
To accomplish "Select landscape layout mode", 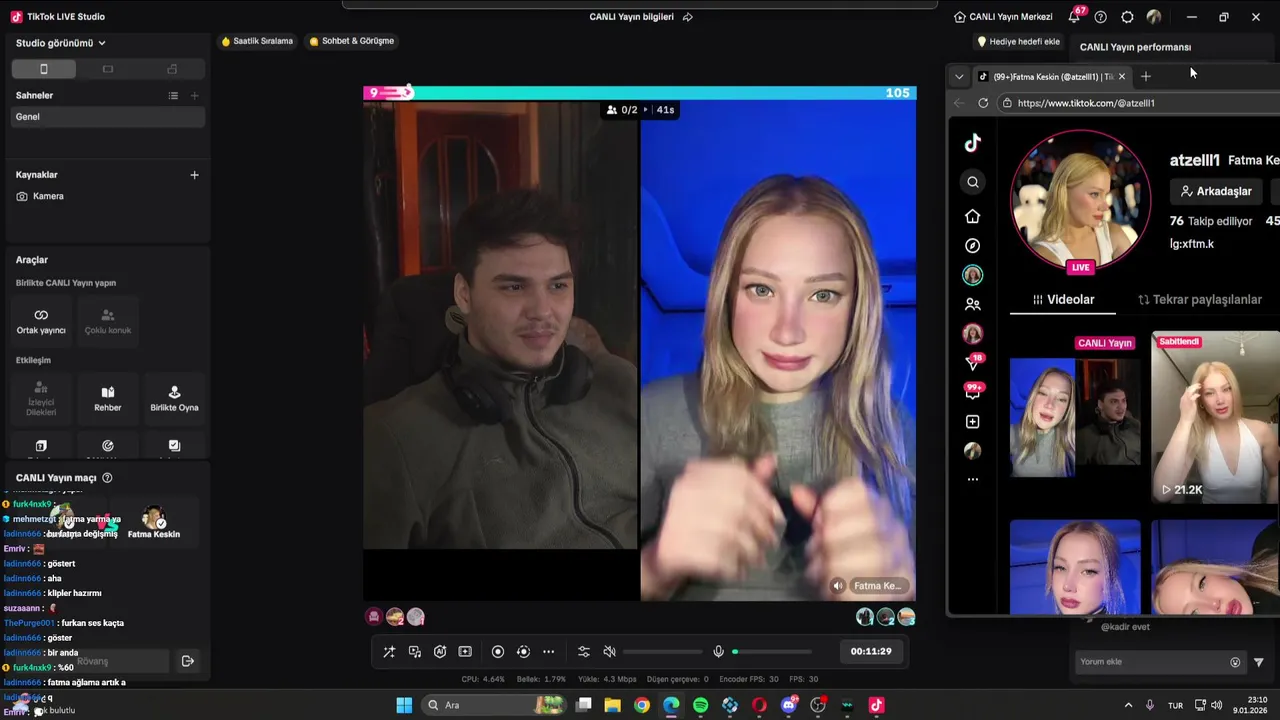I will tap(108, 69).
